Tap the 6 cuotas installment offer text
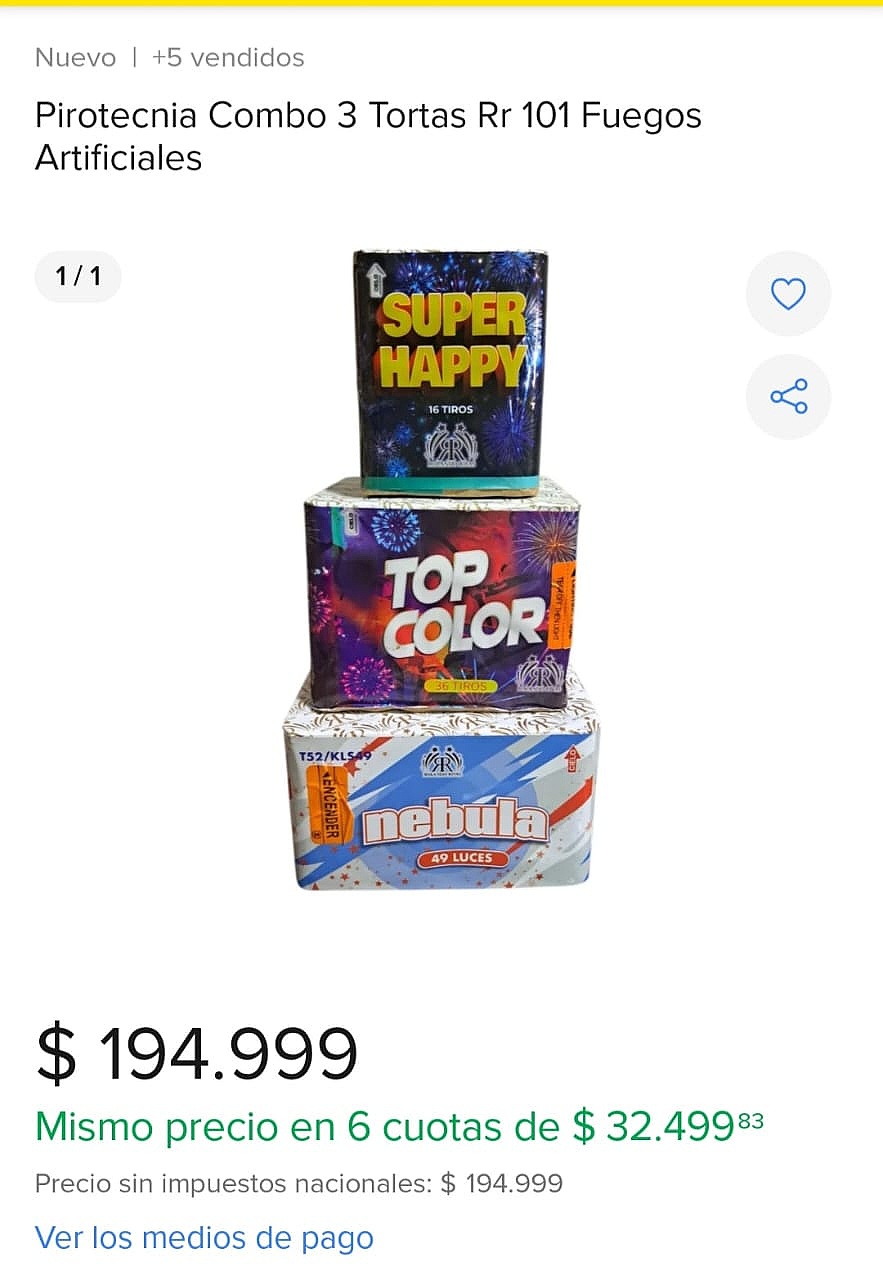 tap(399, 1127)
